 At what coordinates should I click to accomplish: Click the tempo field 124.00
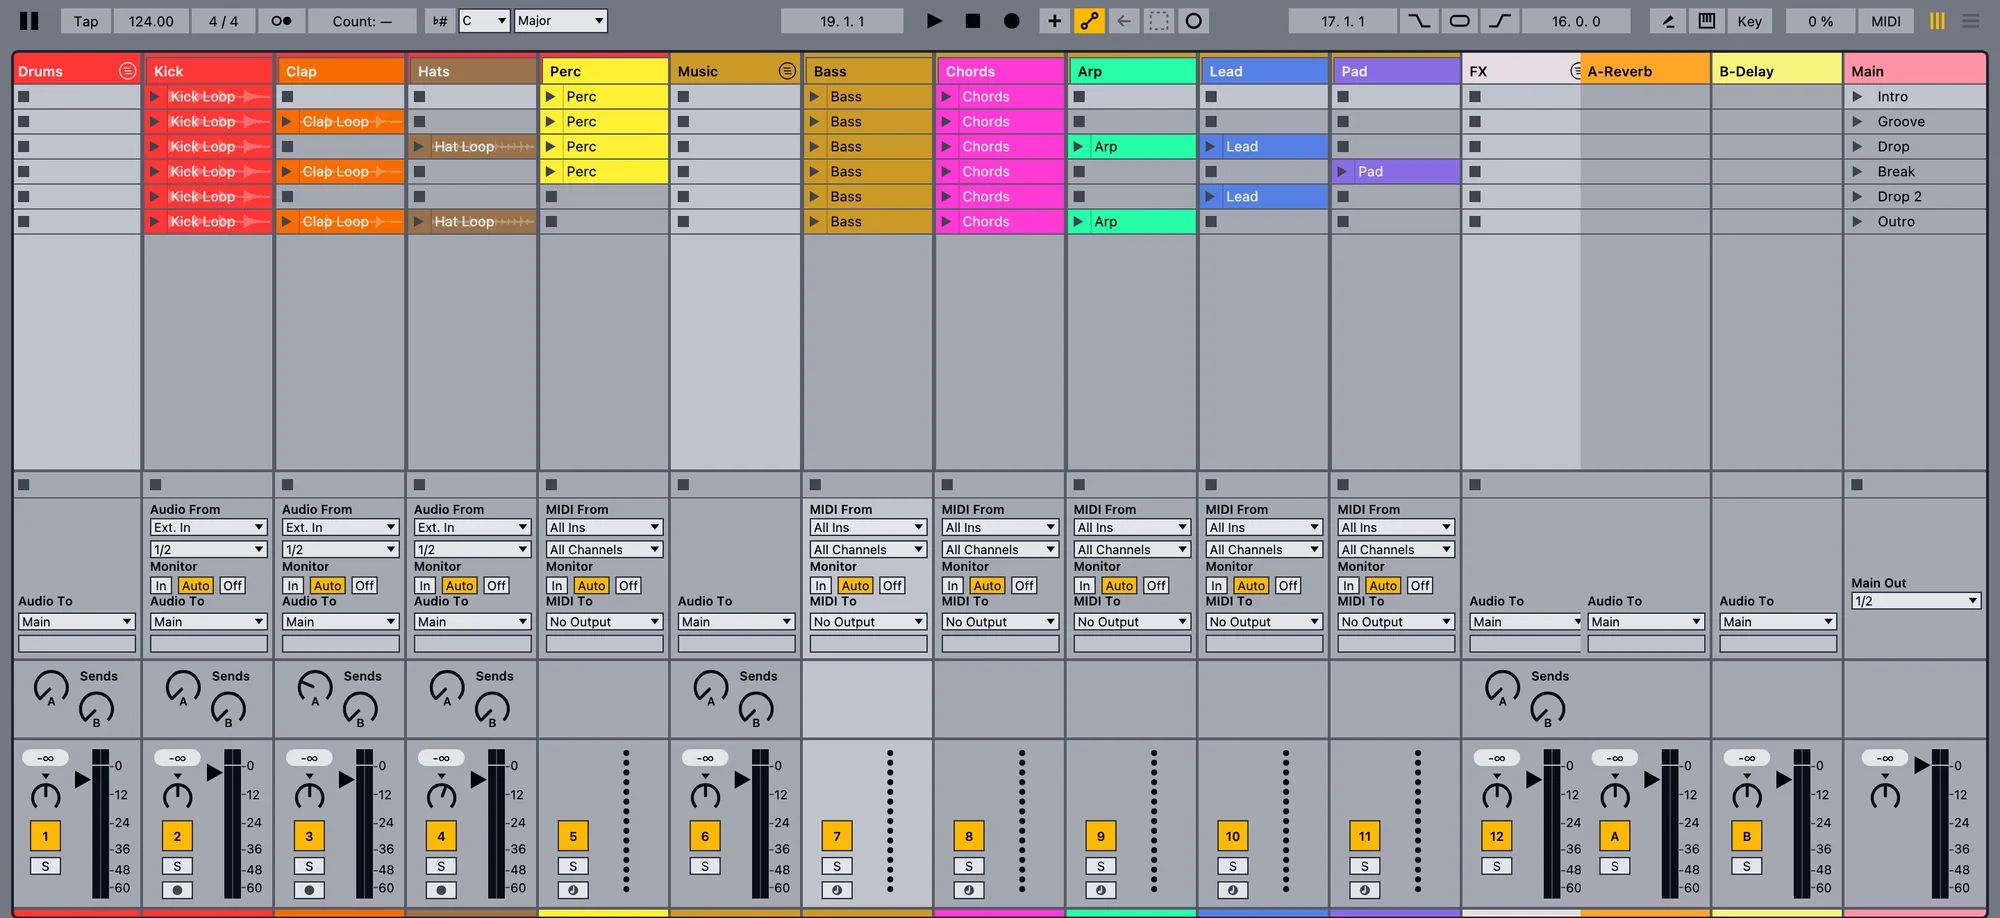[x=151, y=21]
